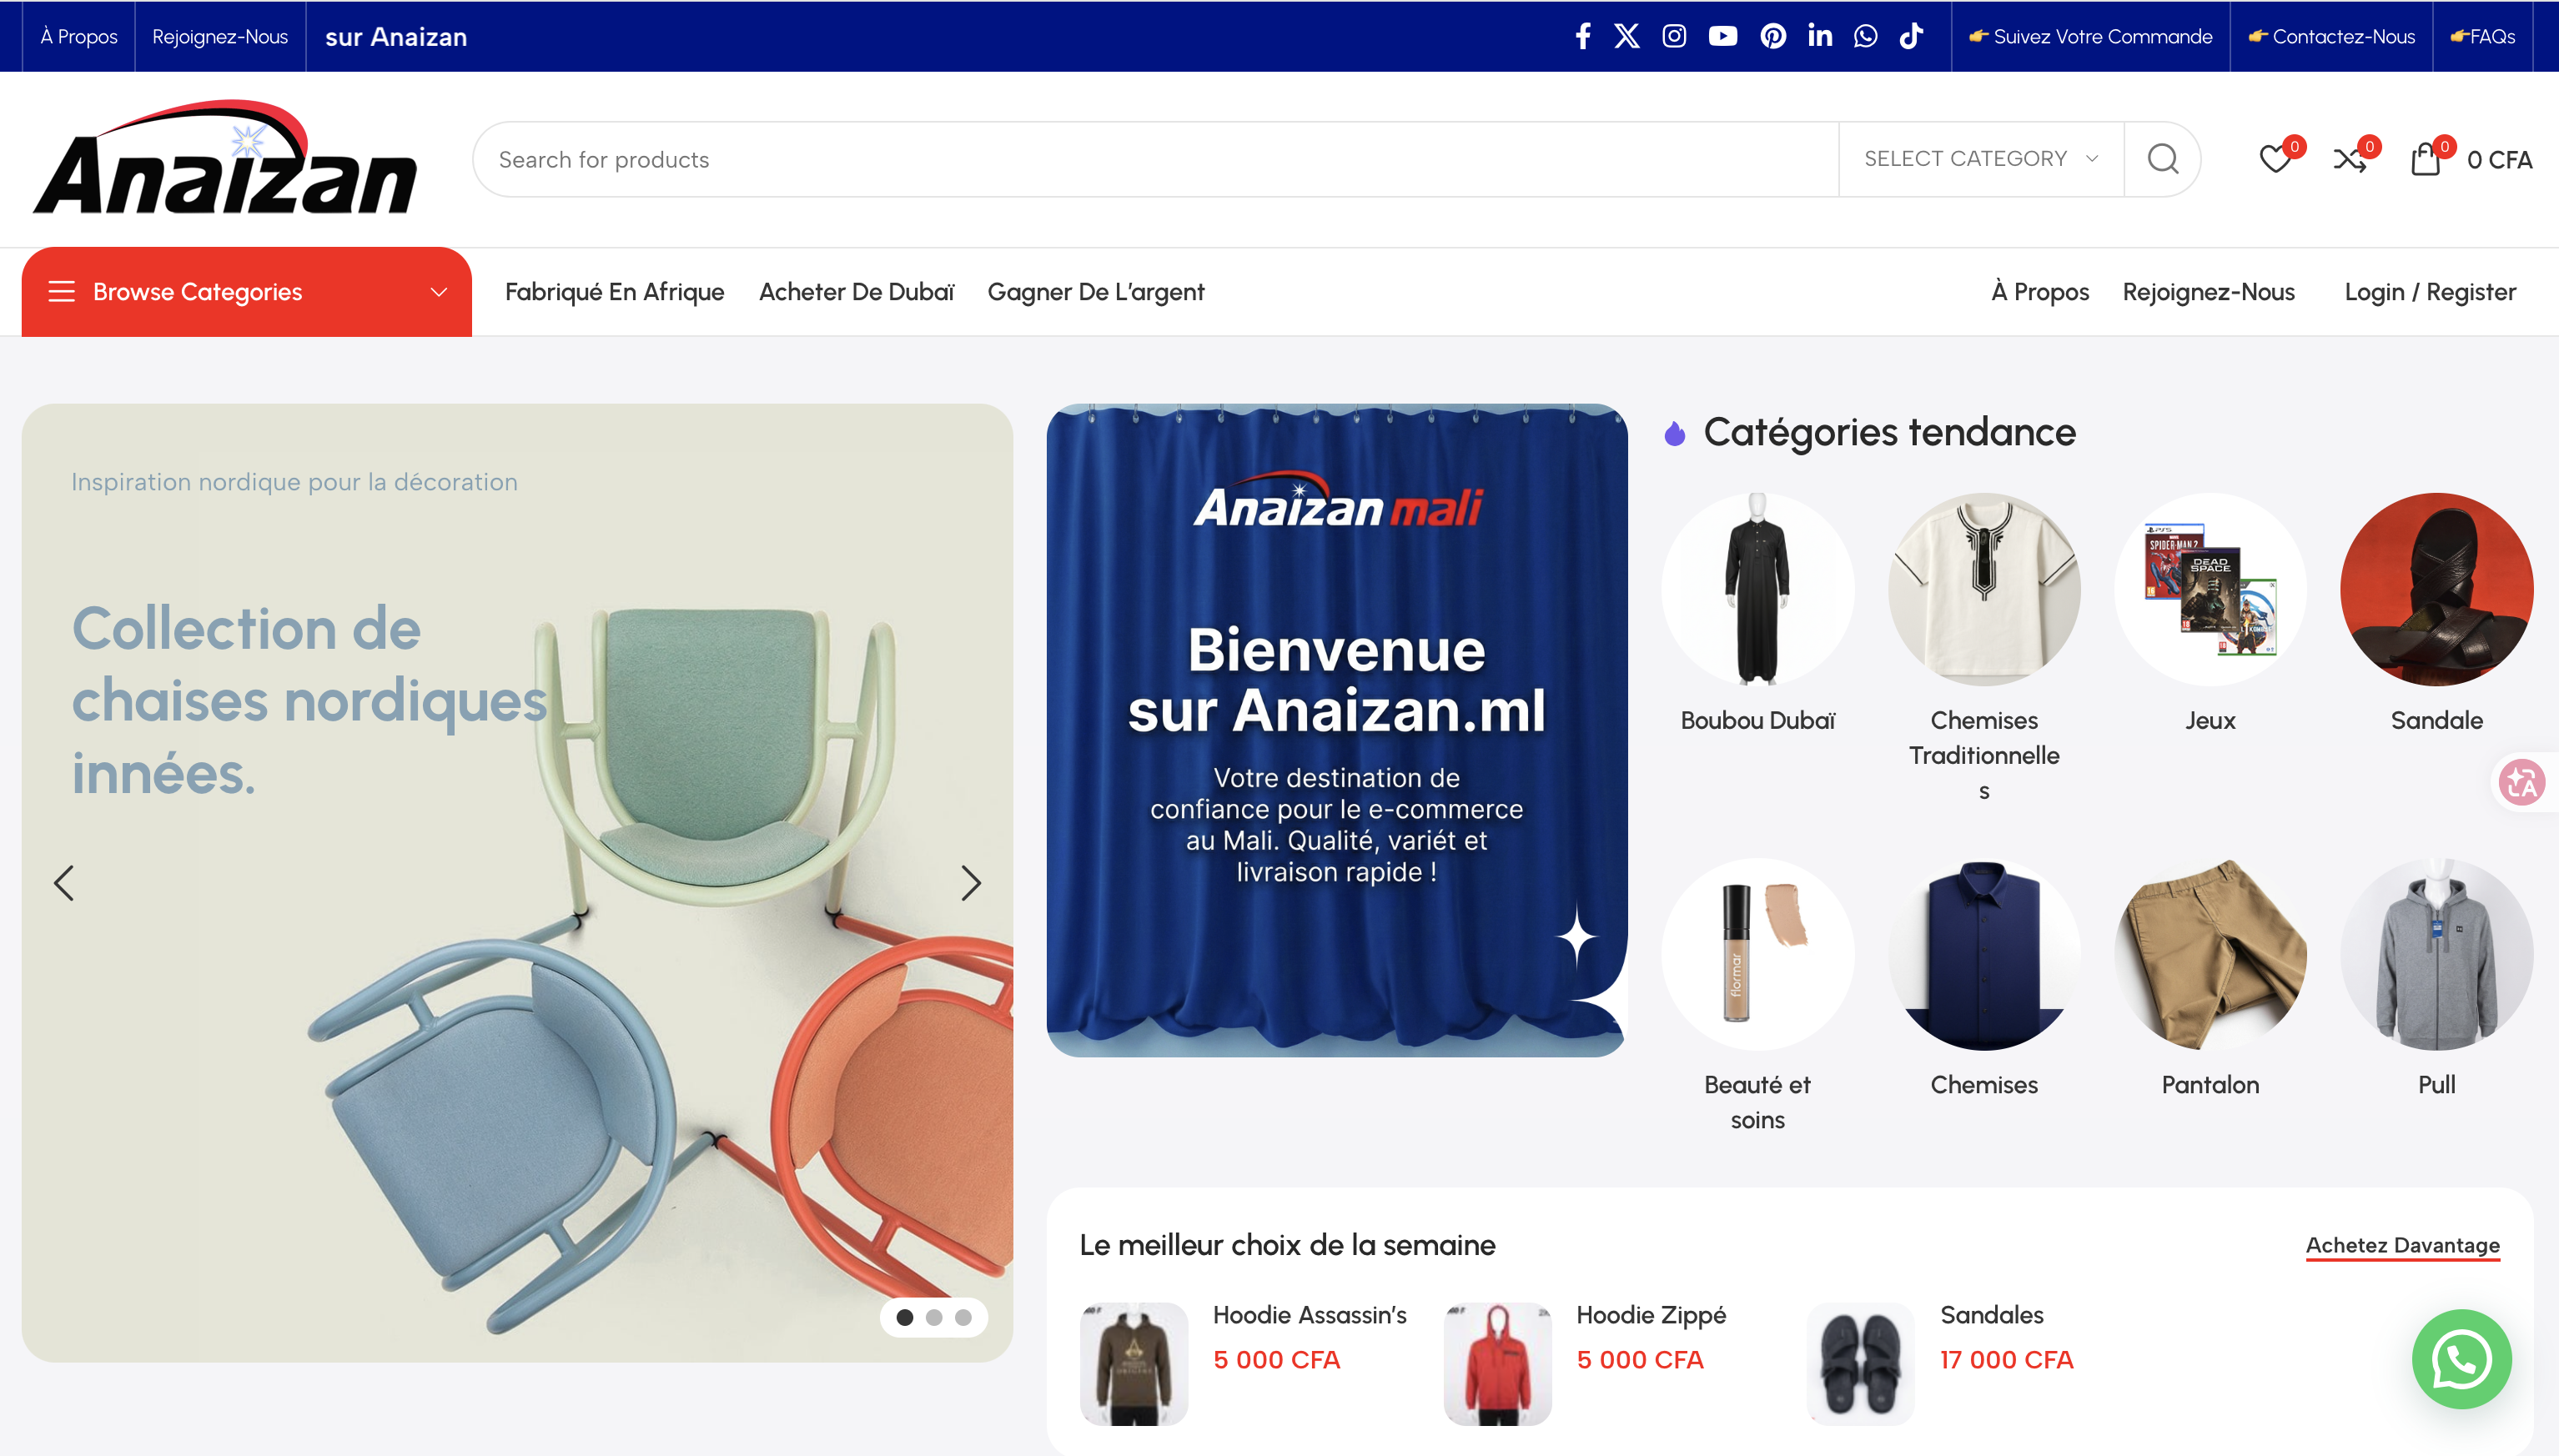Click the Achetez Davantage link

click(2402, 1246)
